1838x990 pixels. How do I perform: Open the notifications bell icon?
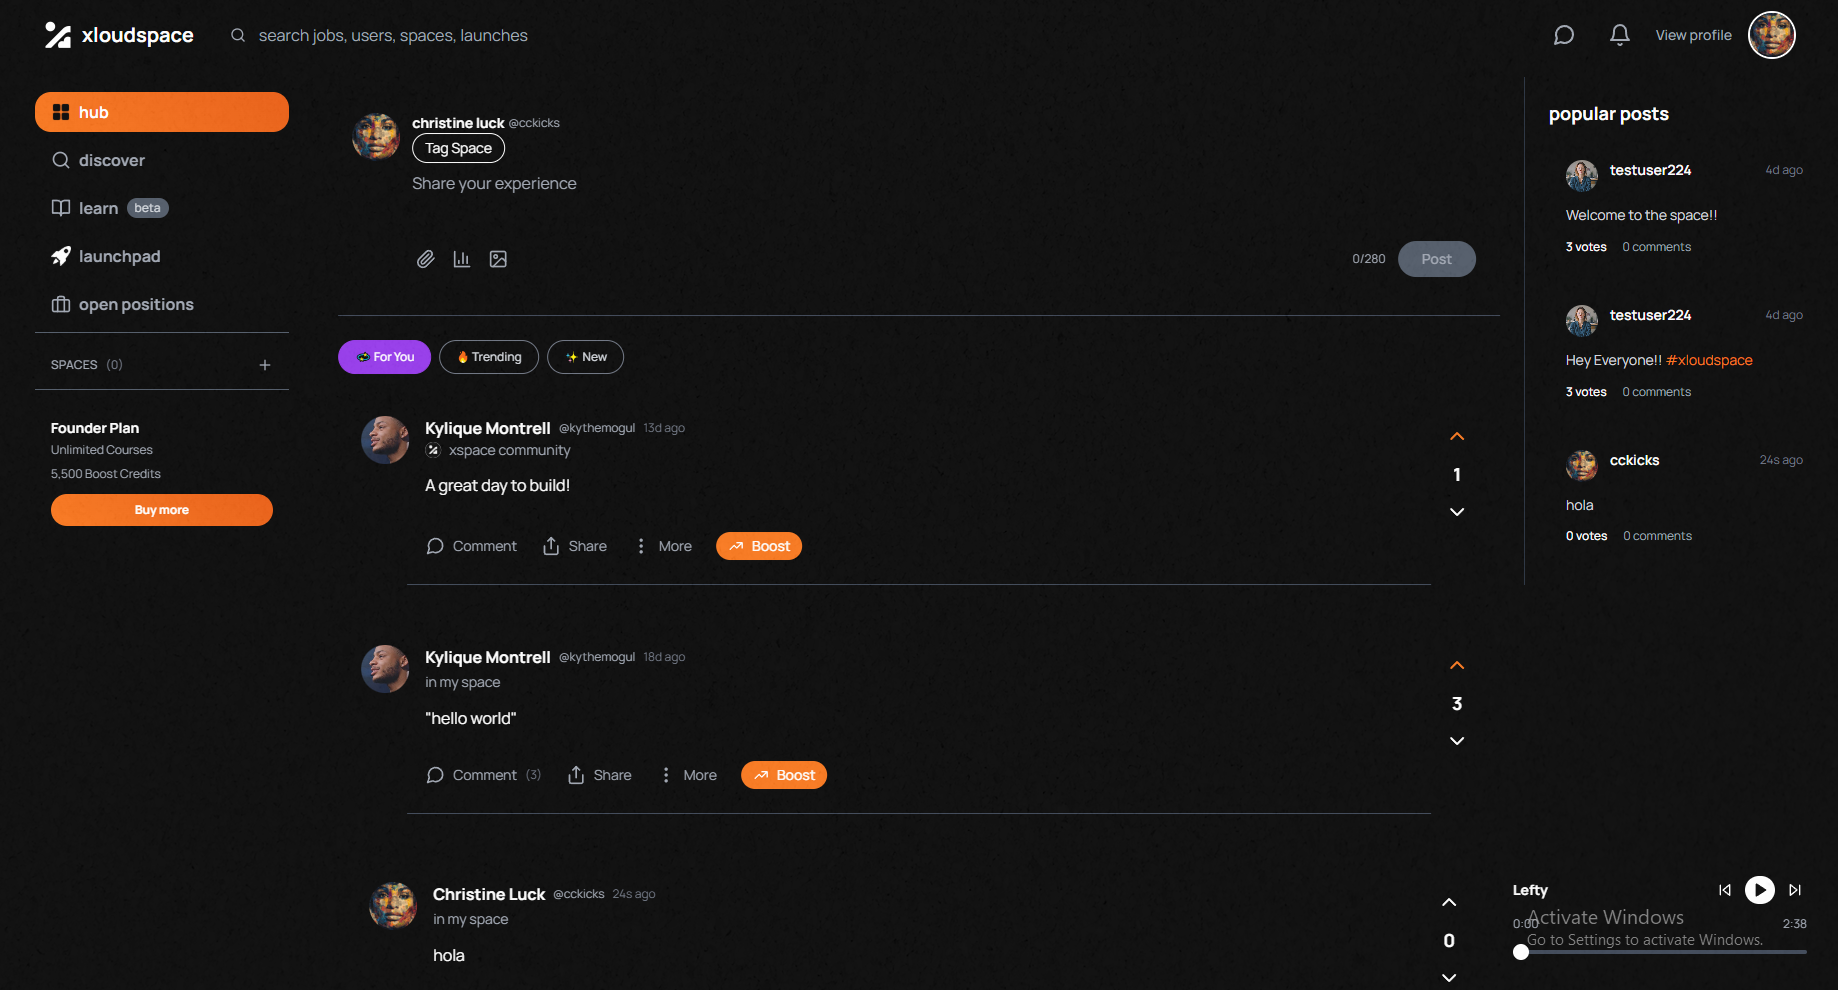click(x=1620, y=35)
